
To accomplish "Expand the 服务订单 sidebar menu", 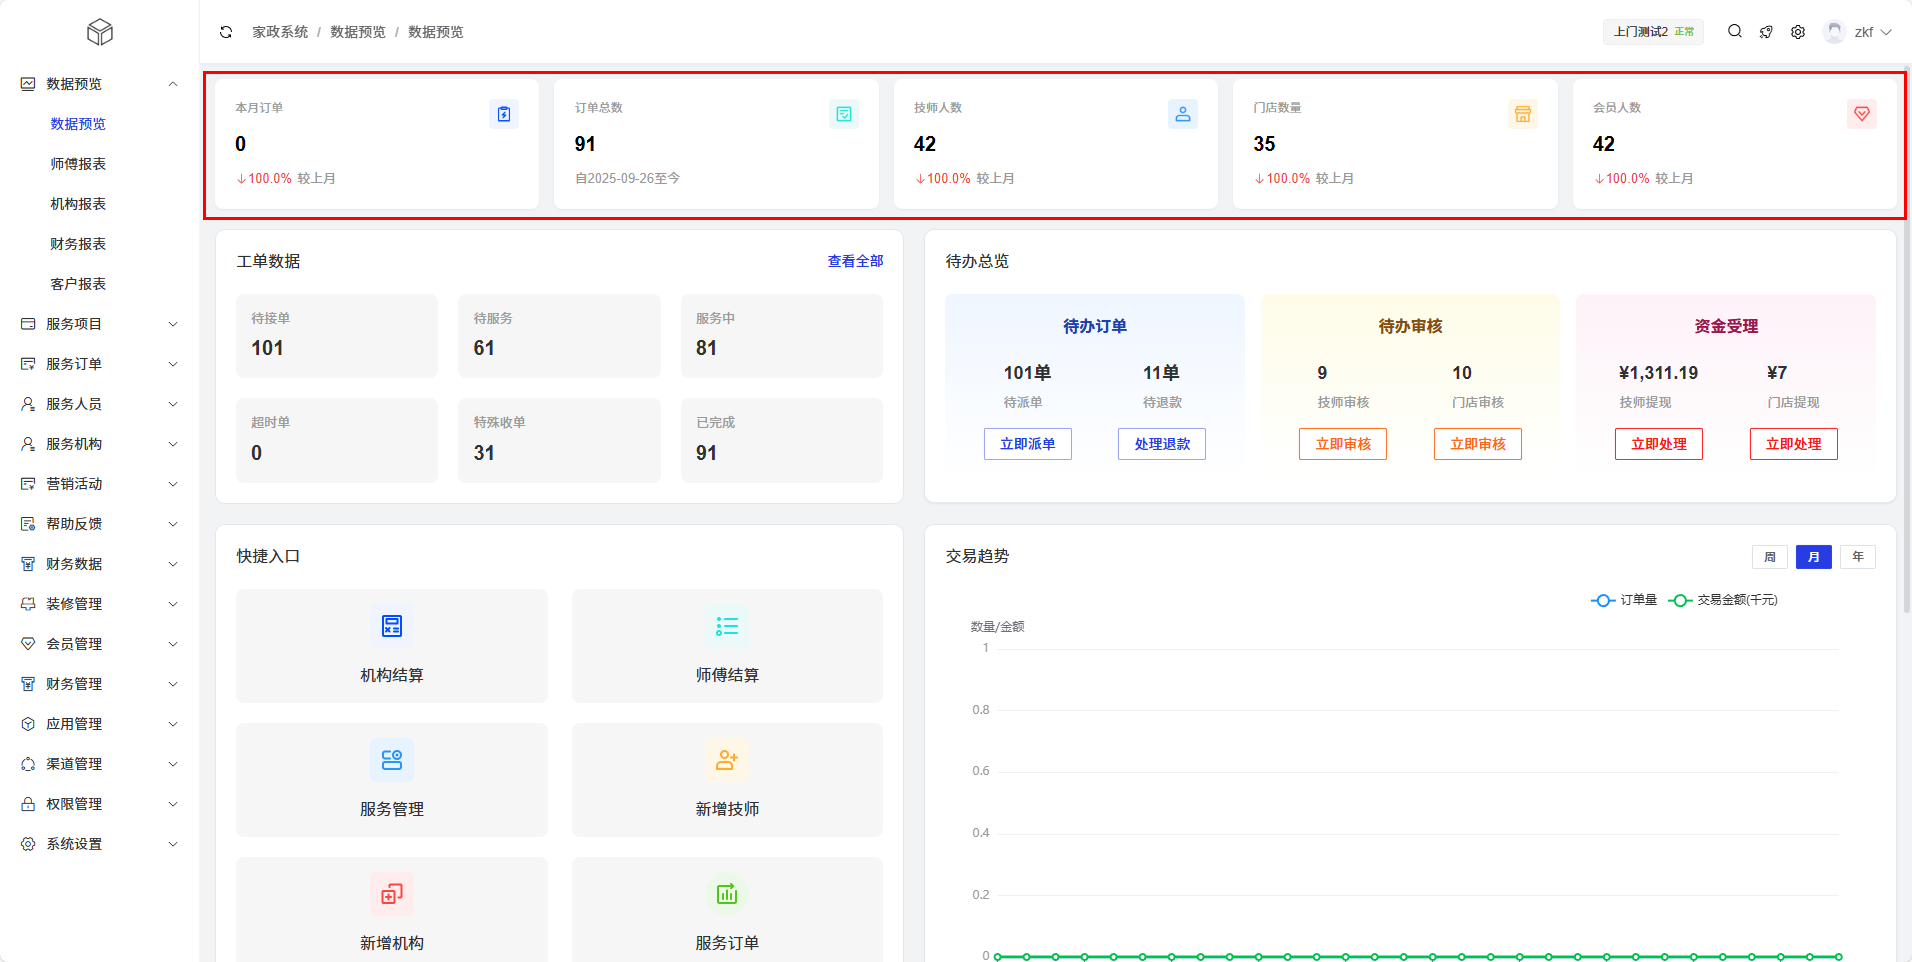I will coord(99,364).
